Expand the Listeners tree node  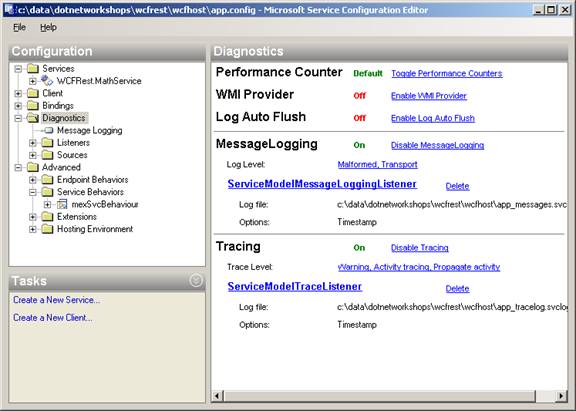[x=33, y=143]
